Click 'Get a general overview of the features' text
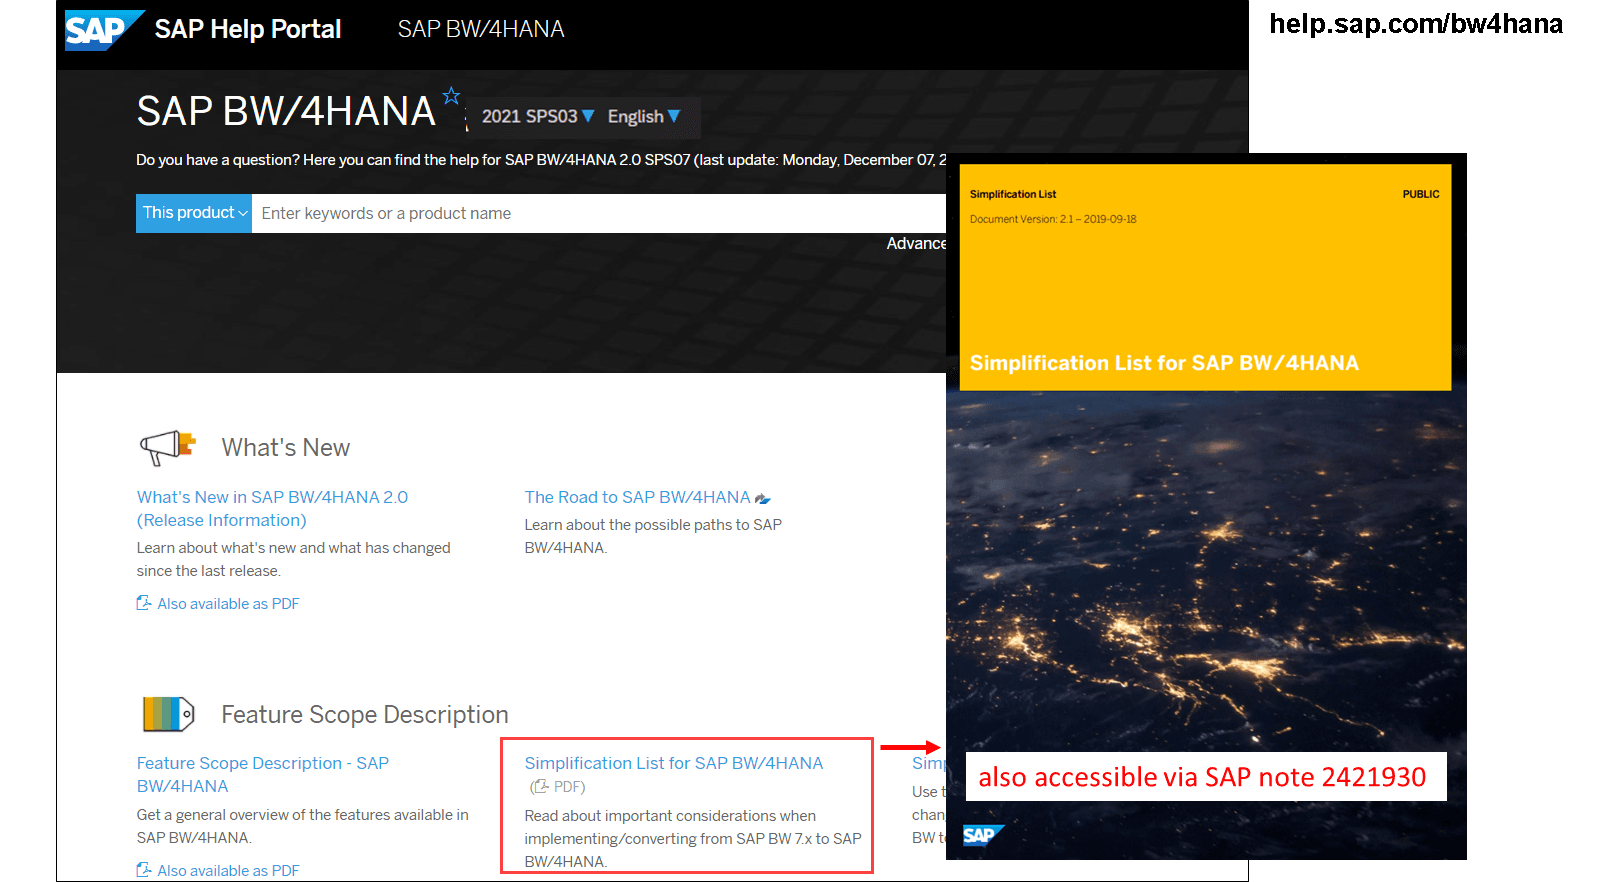The image size is (1600, 882). pyautogui.click(x=303, y=826)
